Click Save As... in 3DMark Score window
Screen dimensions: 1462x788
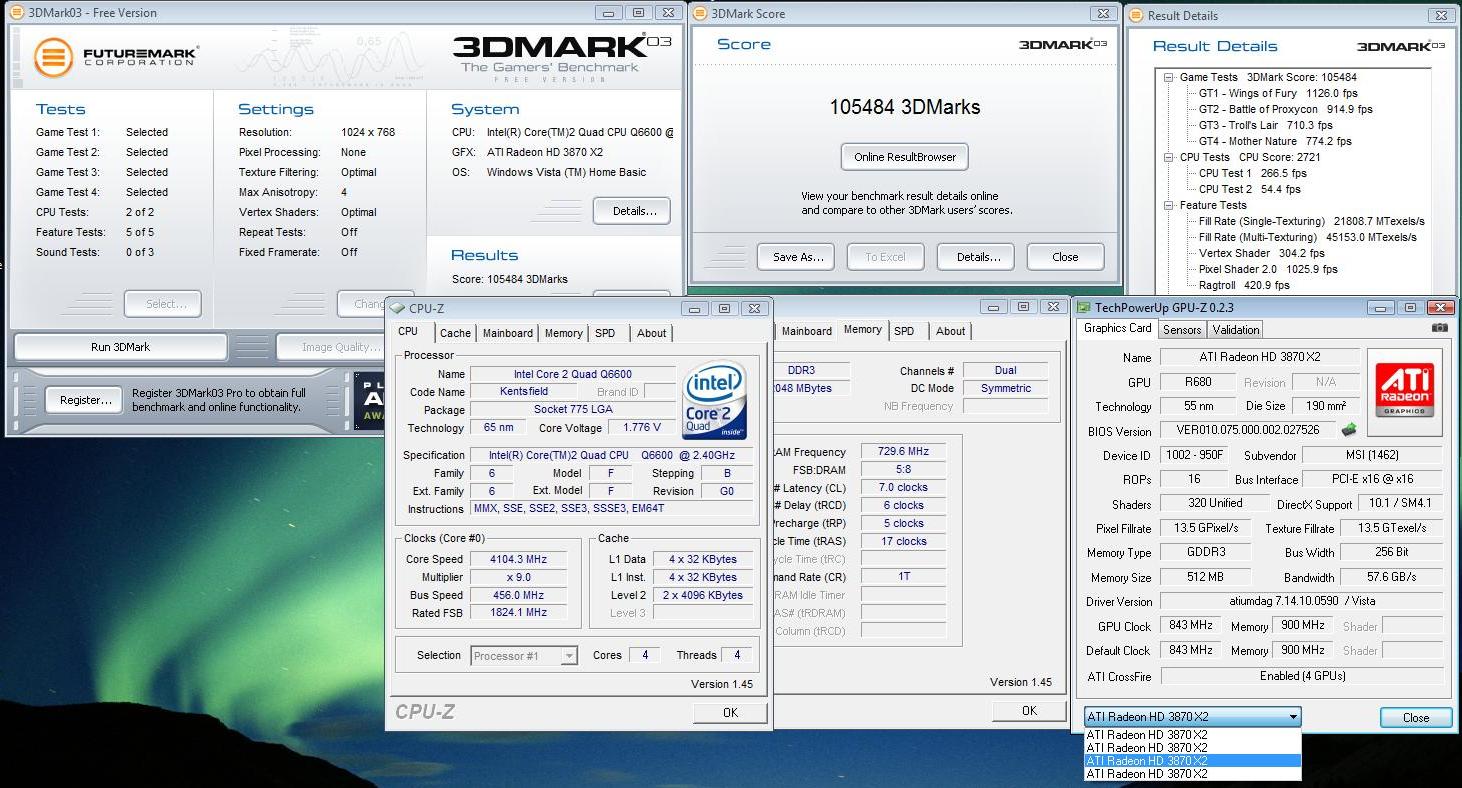[798, 257]
